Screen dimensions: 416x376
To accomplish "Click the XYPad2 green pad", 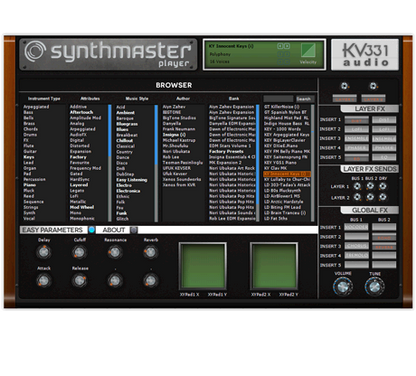I will [x=274, y=266].
